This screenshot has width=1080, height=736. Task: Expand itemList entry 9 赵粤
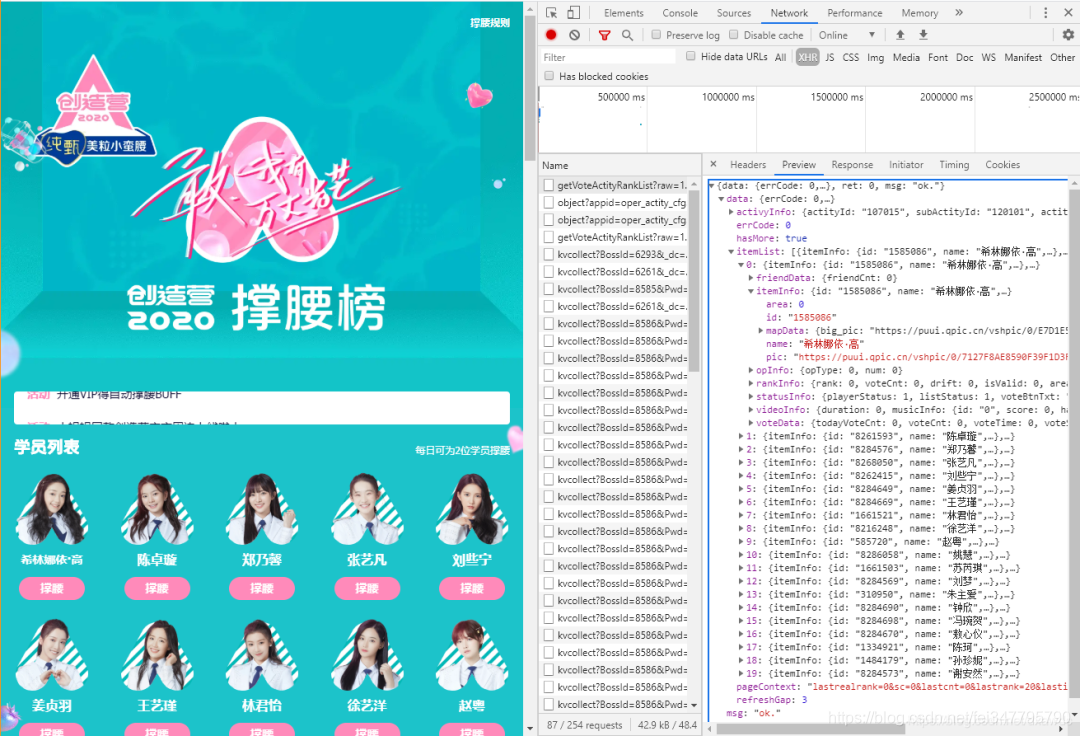click(741, 542)
